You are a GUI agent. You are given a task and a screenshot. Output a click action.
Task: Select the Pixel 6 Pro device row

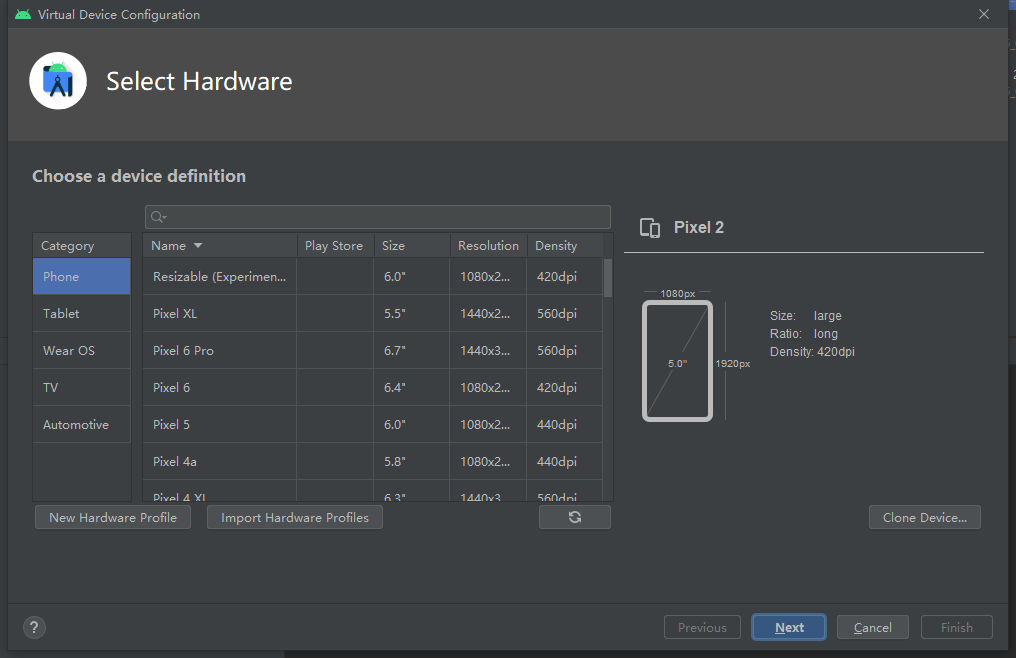373,350
